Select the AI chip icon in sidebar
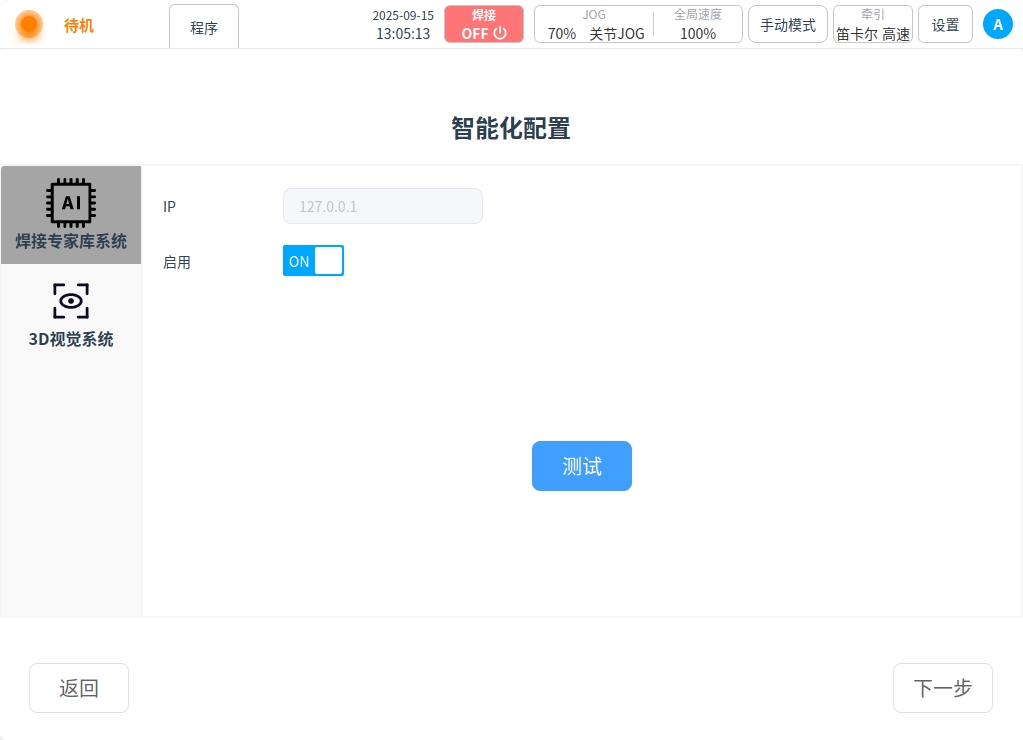Image resolution: width=1023 pixels, height=740 pixels. 71,203
